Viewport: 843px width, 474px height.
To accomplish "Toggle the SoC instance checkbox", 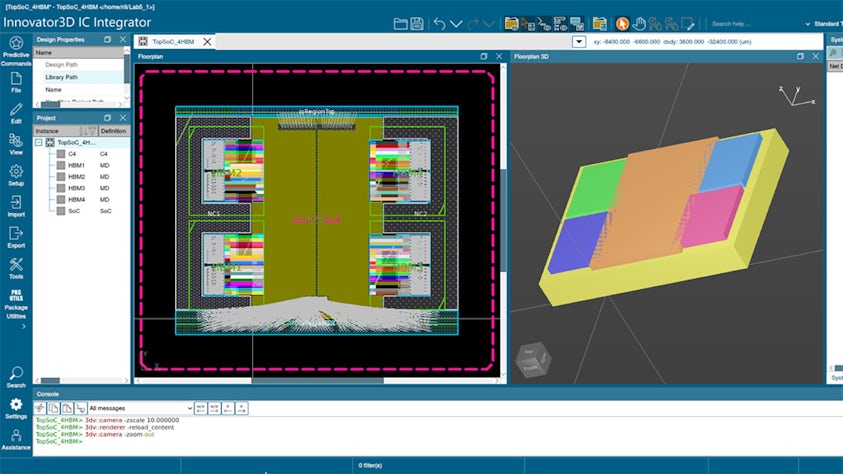I will point(61,211).
